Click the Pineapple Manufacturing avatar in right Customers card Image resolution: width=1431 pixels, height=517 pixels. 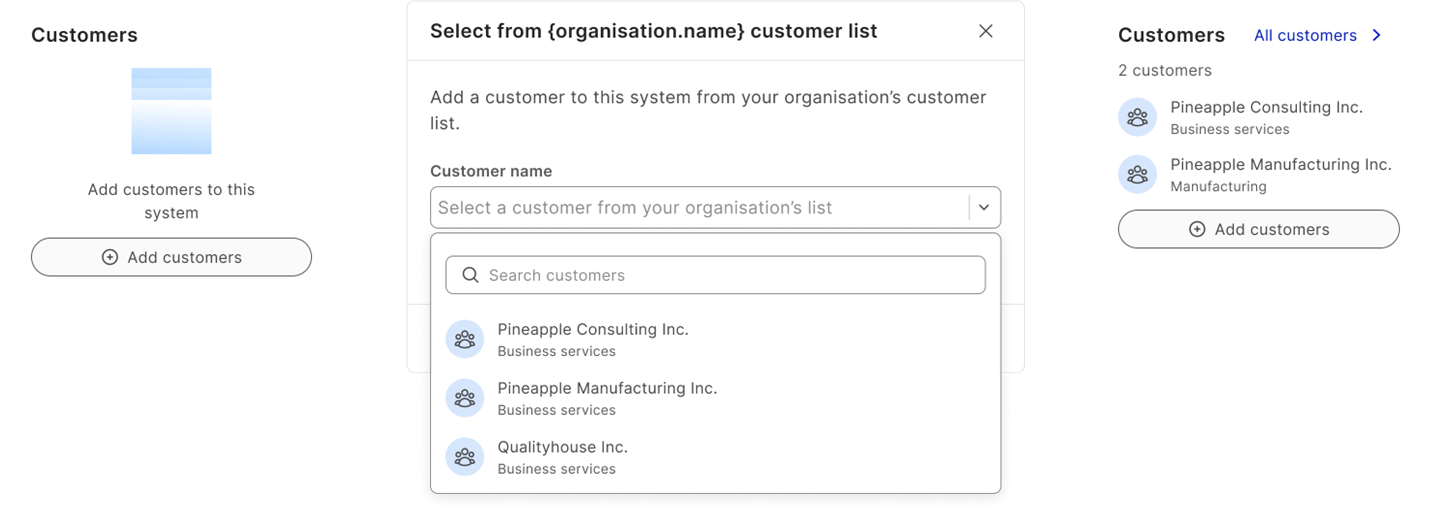click(1137, 175)
